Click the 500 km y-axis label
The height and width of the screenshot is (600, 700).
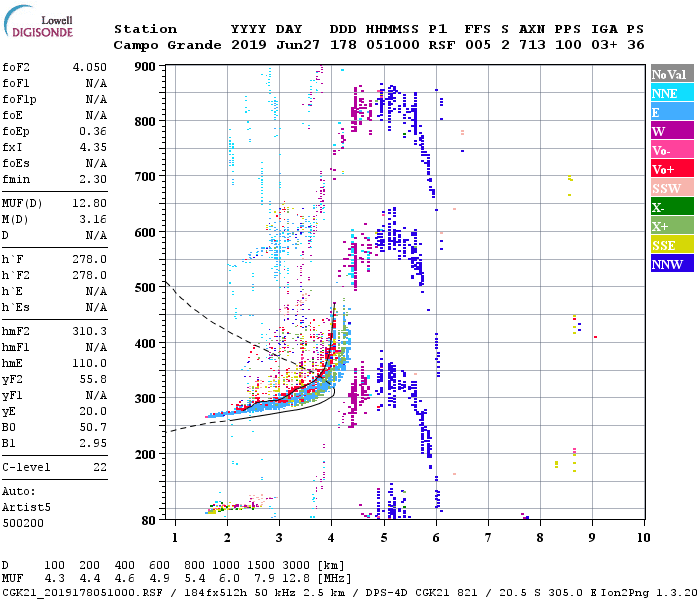(145, 288)
